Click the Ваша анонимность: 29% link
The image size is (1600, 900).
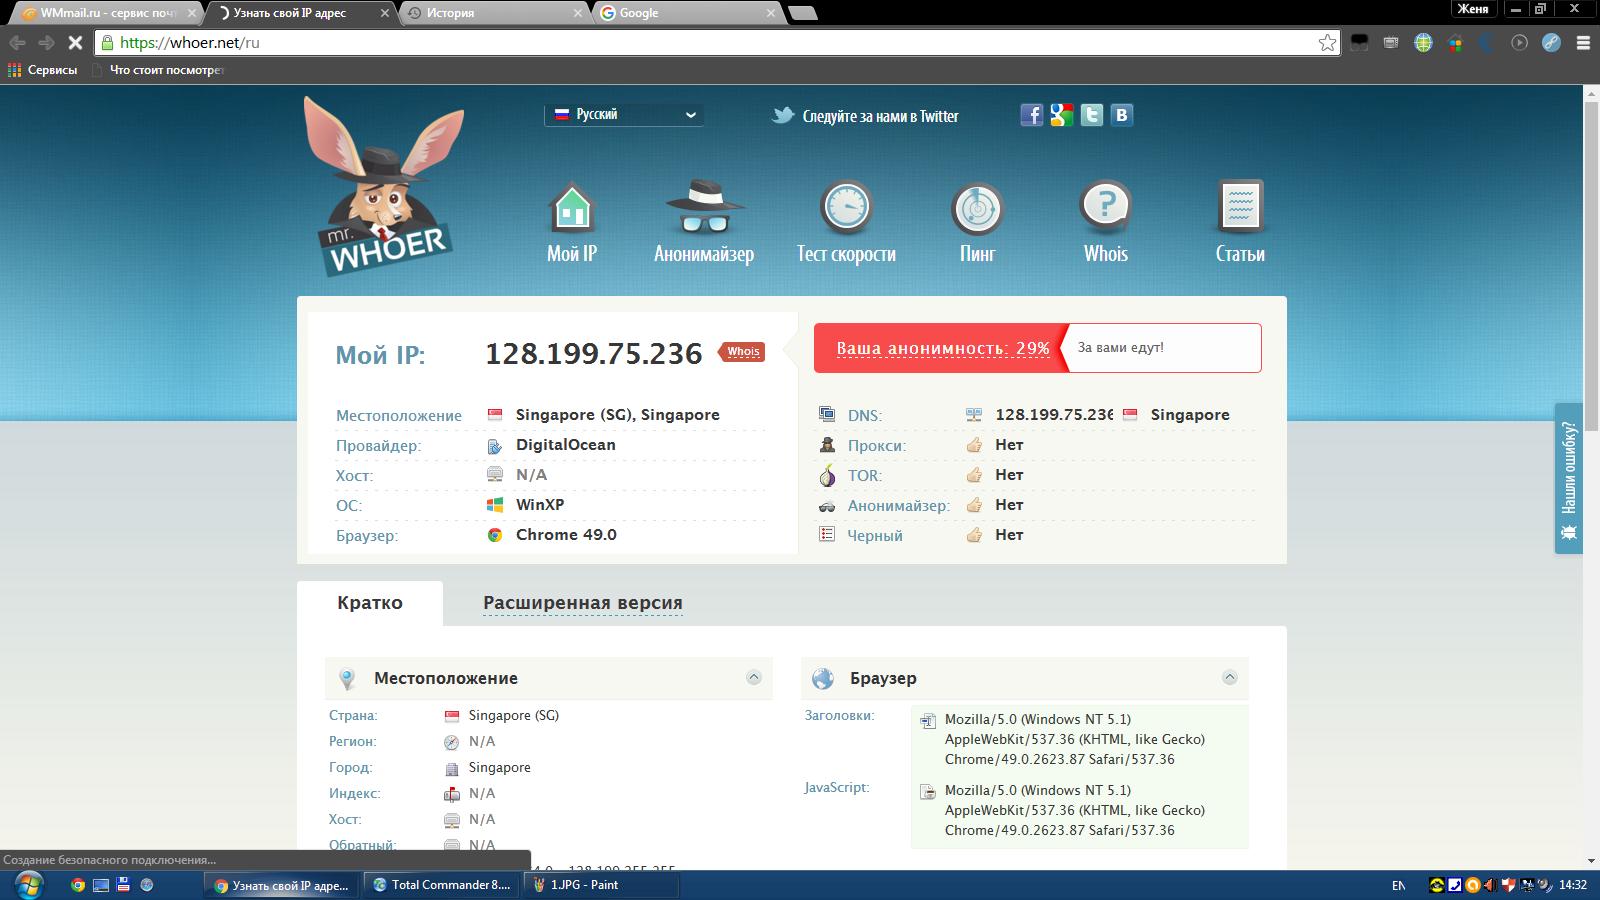[943, 348]
